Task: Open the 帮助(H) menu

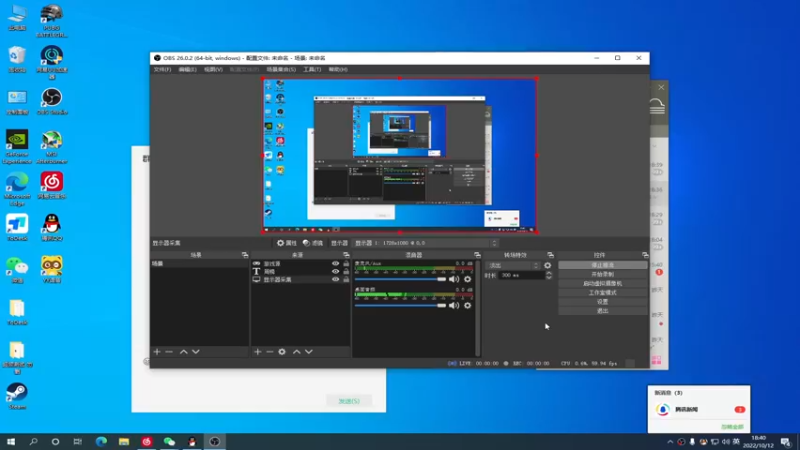Action: tap(338, 69)
